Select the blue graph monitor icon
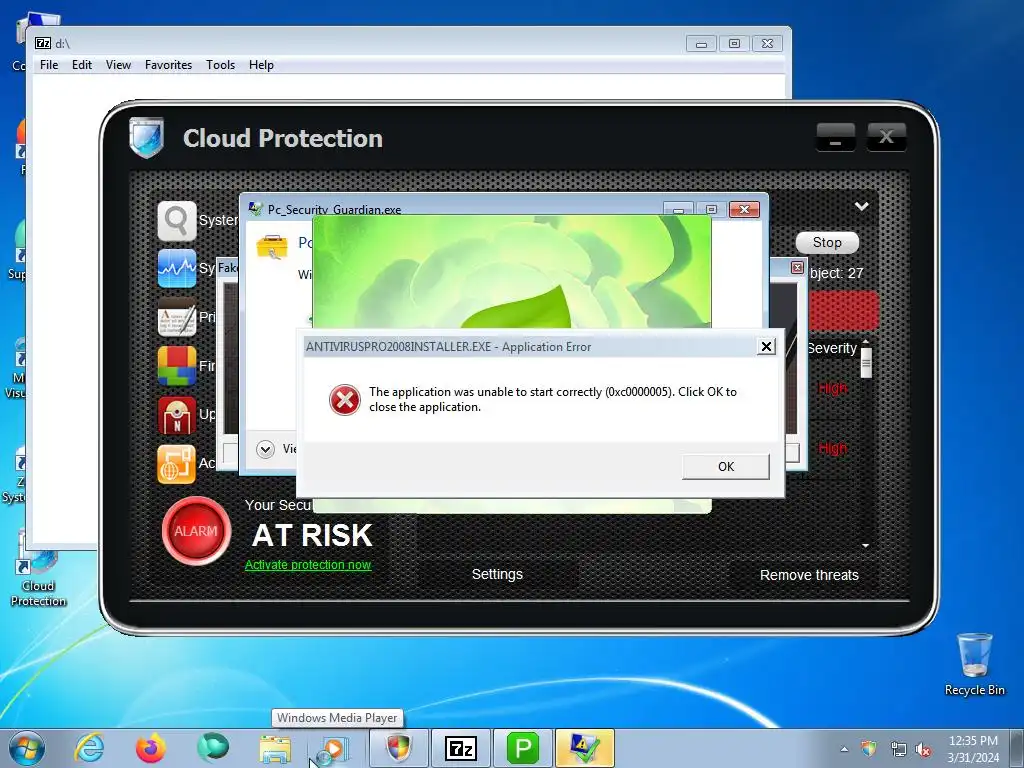This screenshot has width=1024, height=768. tap(176, 268)
